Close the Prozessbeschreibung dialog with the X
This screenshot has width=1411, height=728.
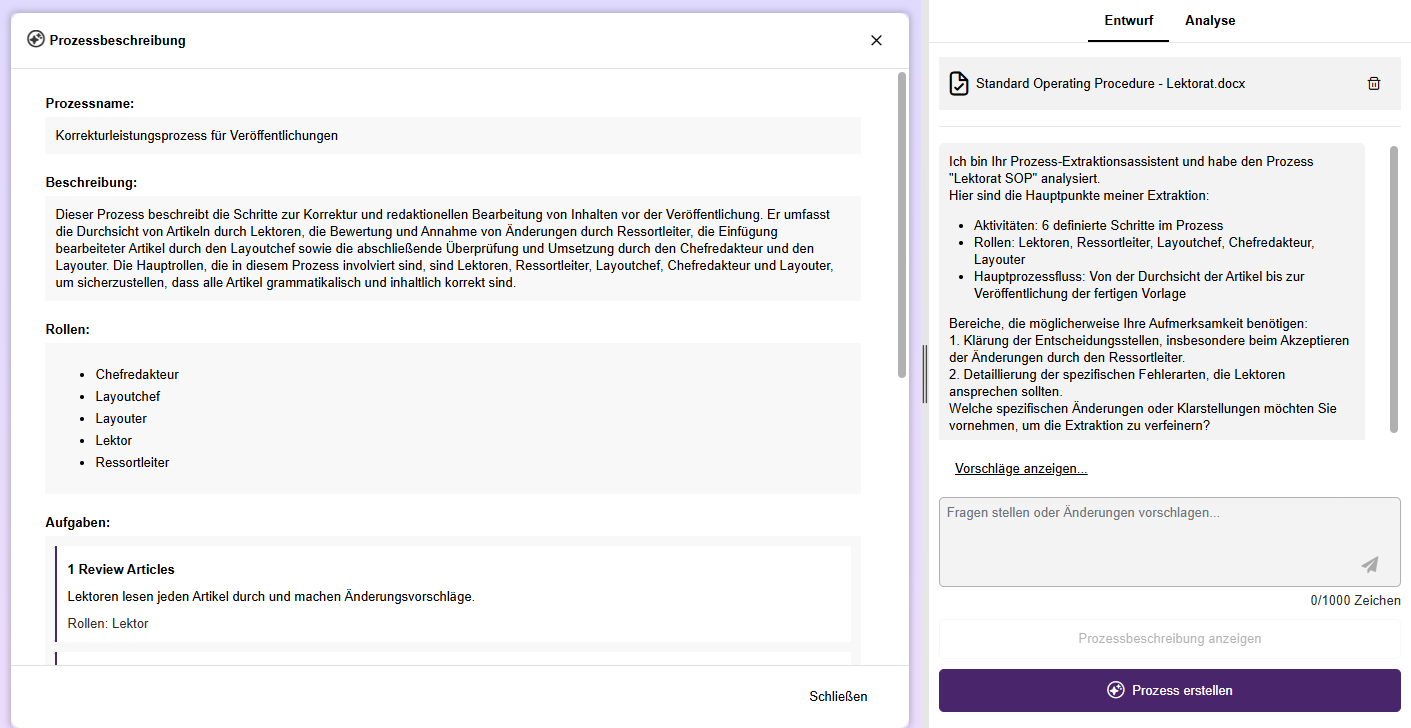coord(876,40)
